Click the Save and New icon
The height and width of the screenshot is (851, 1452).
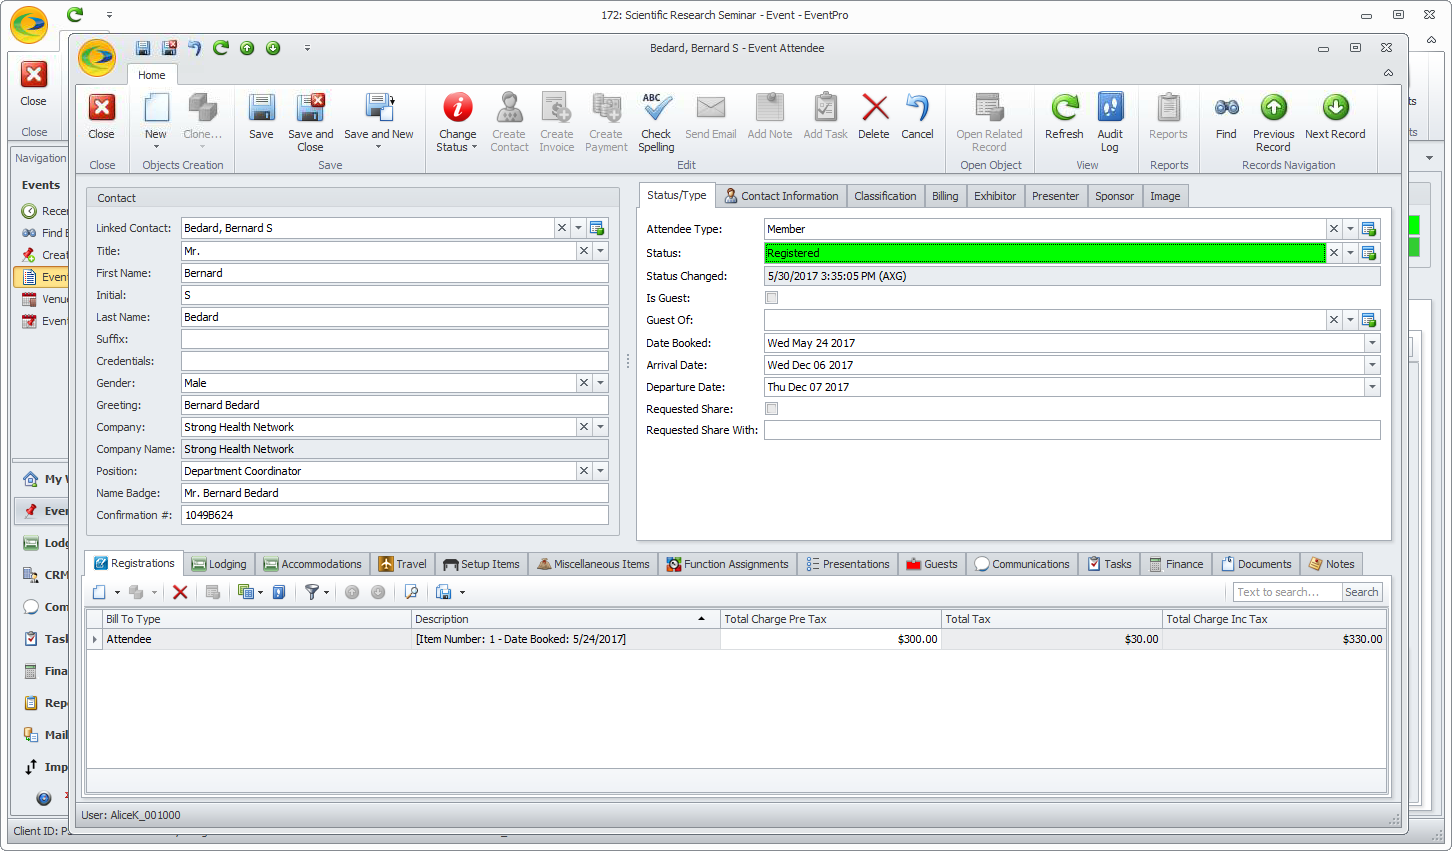pyautogui.click(x=379, y=108)
